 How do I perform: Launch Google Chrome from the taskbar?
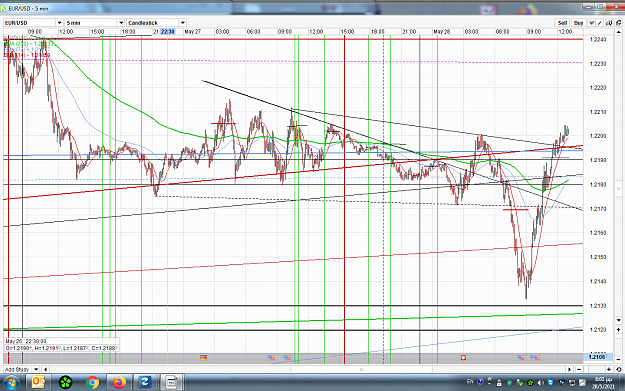coord(92,383)
